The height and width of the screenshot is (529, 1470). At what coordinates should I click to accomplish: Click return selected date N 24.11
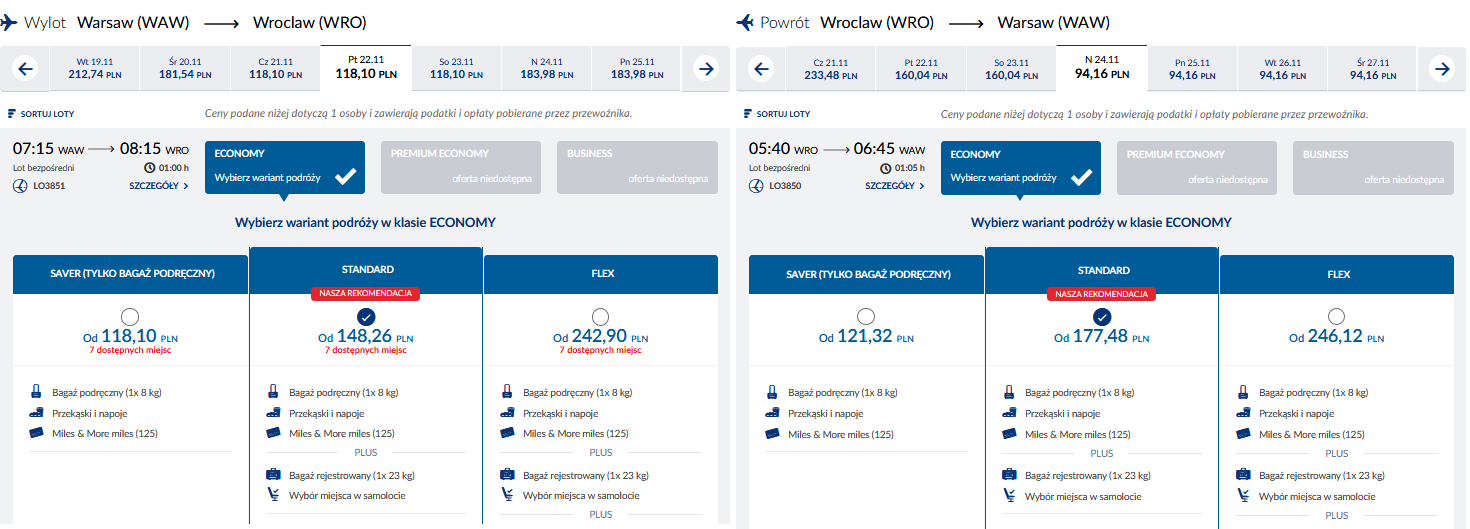(x=1102, y=67)
